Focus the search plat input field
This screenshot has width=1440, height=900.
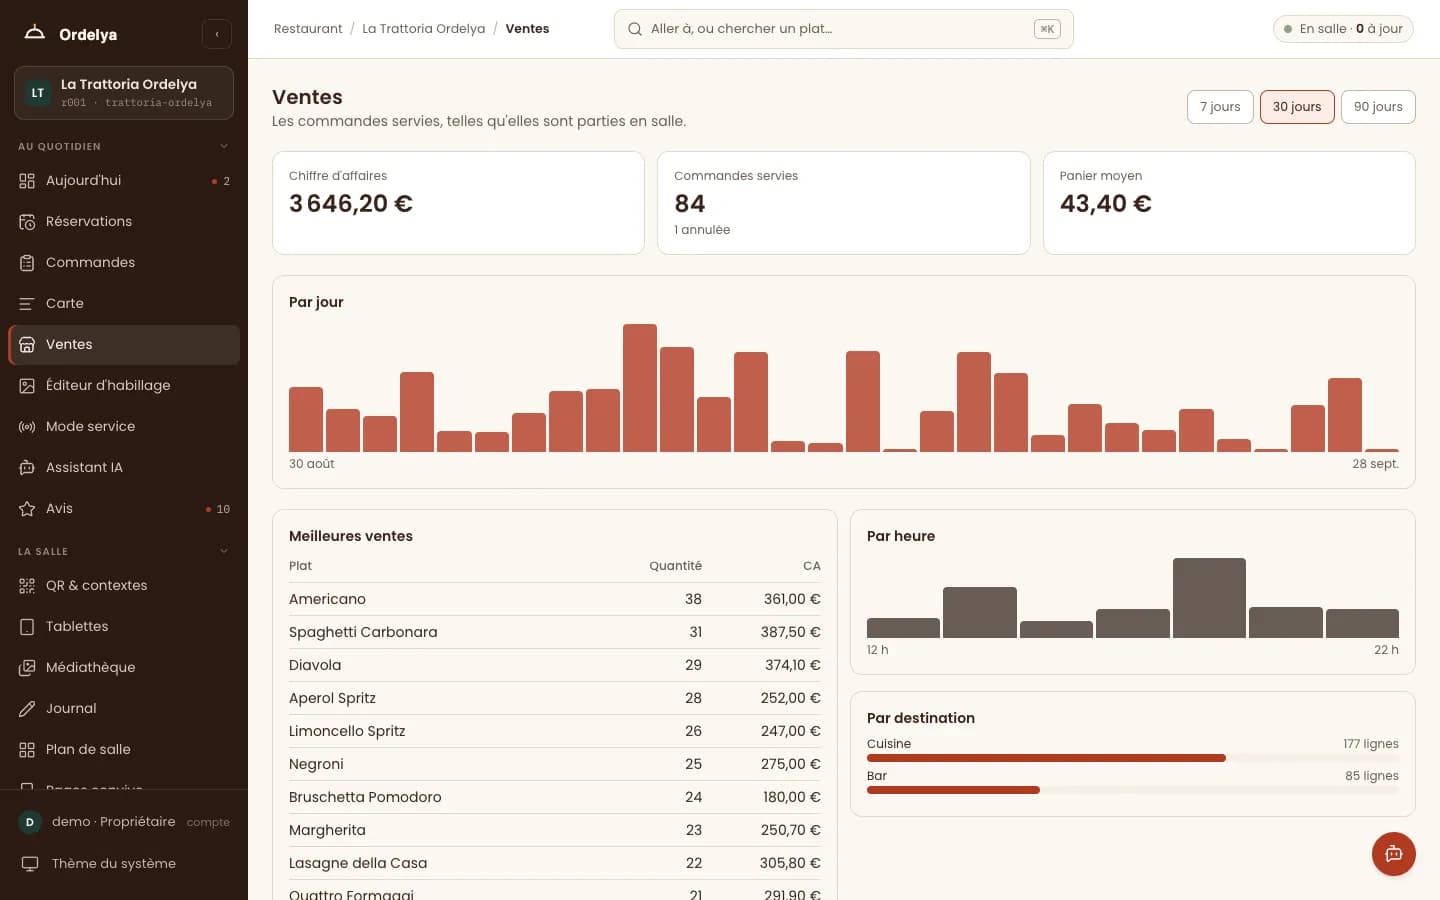(x=843, y=29)
